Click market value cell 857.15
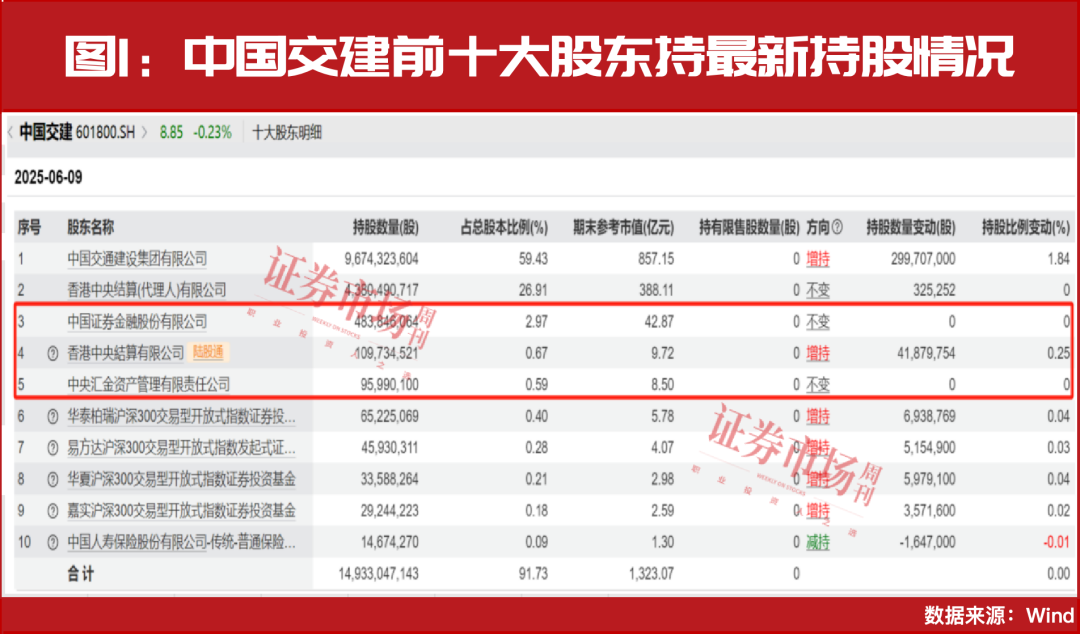This screenshot has width=1080, height=634. pos(656,259)
